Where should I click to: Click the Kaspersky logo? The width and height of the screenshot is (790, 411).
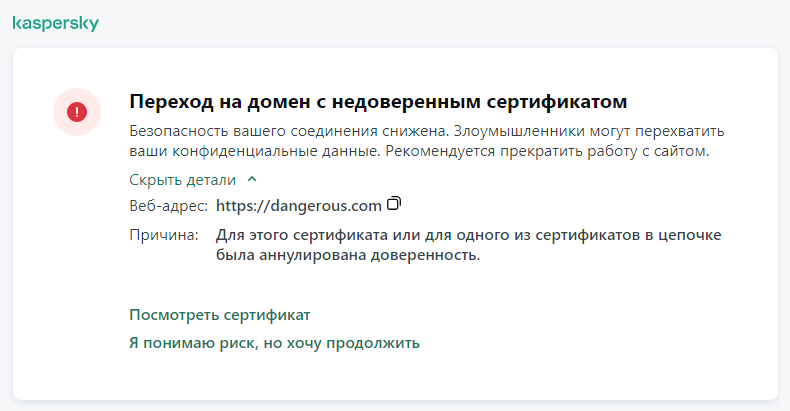pos(55,23)
